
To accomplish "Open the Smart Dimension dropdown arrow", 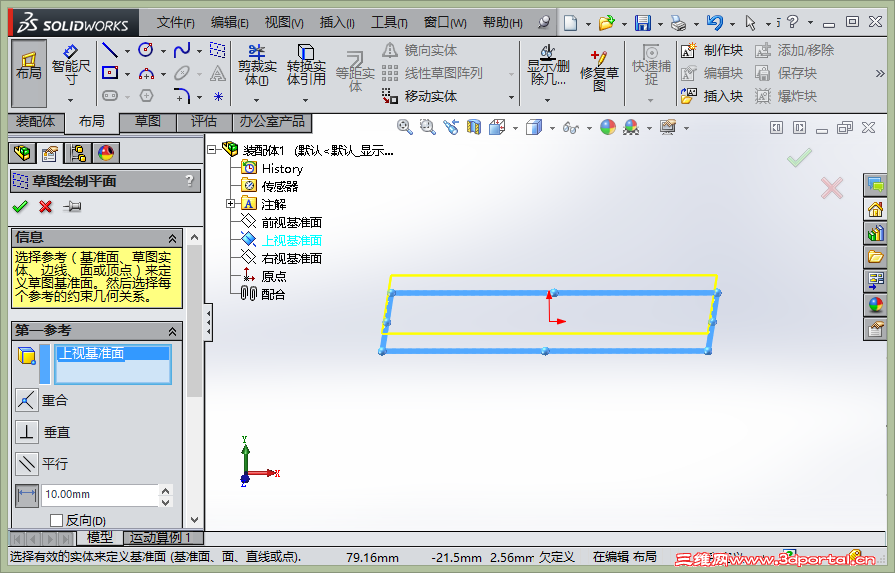I will pos(71,100).
